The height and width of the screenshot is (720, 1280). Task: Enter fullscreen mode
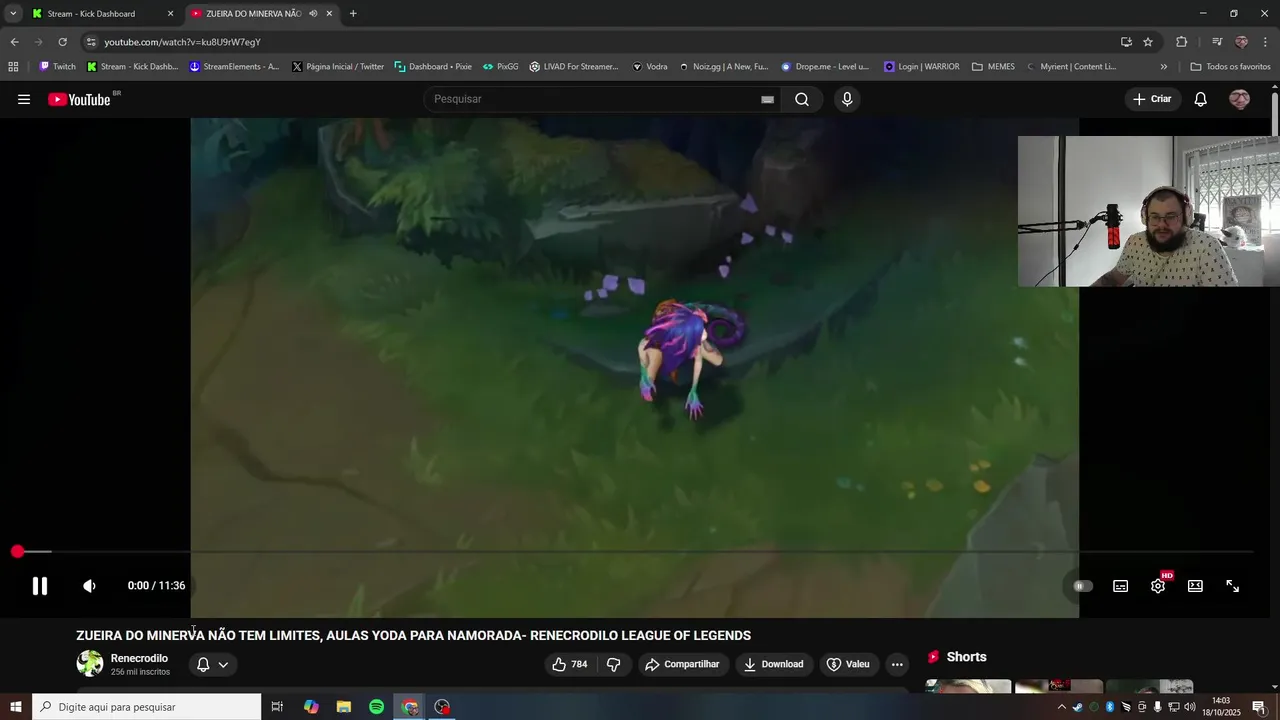coord(1233,586)
